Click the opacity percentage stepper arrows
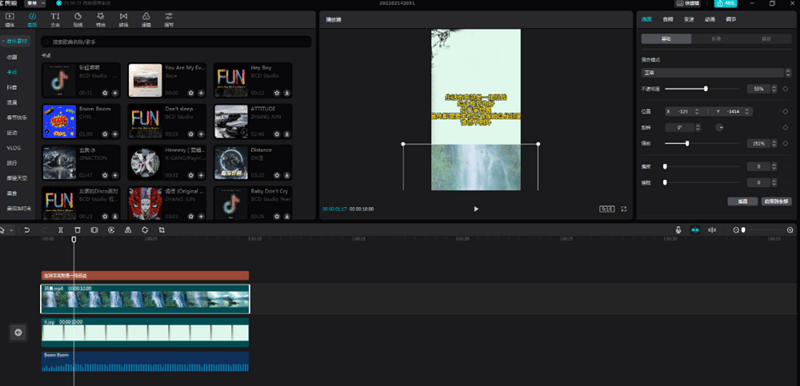The image size is (800, 386). coord(774,89)
